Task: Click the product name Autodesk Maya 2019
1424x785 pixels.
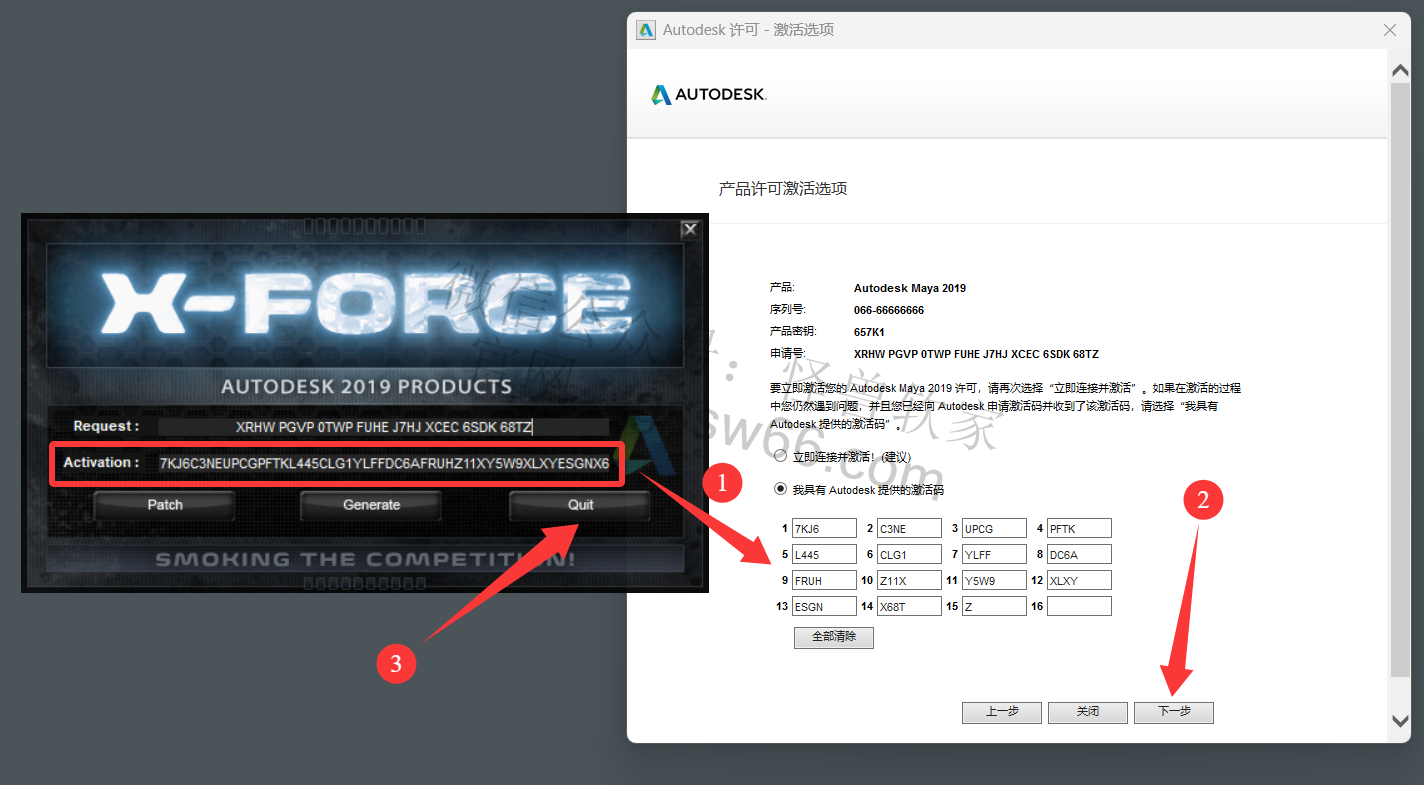Action: point(910,288)
